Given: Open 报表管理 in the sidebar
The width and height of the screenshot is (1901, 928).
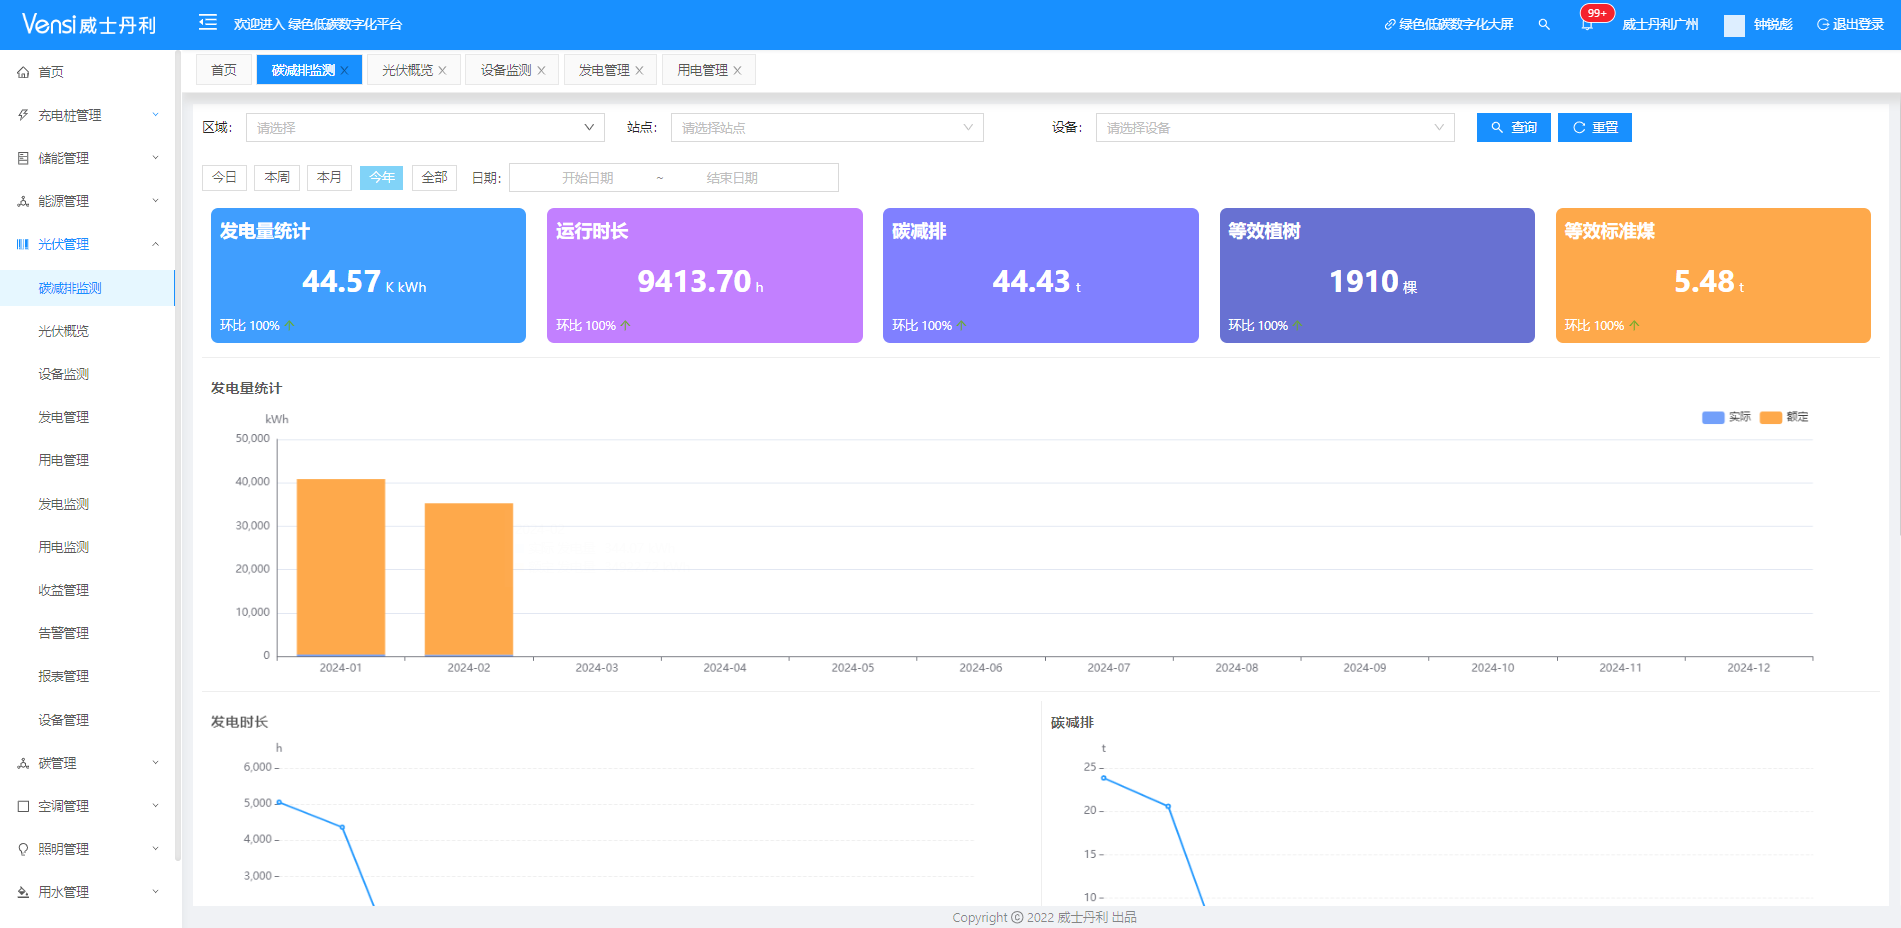Looking at the screenshot, I should [x=63, y=676].
